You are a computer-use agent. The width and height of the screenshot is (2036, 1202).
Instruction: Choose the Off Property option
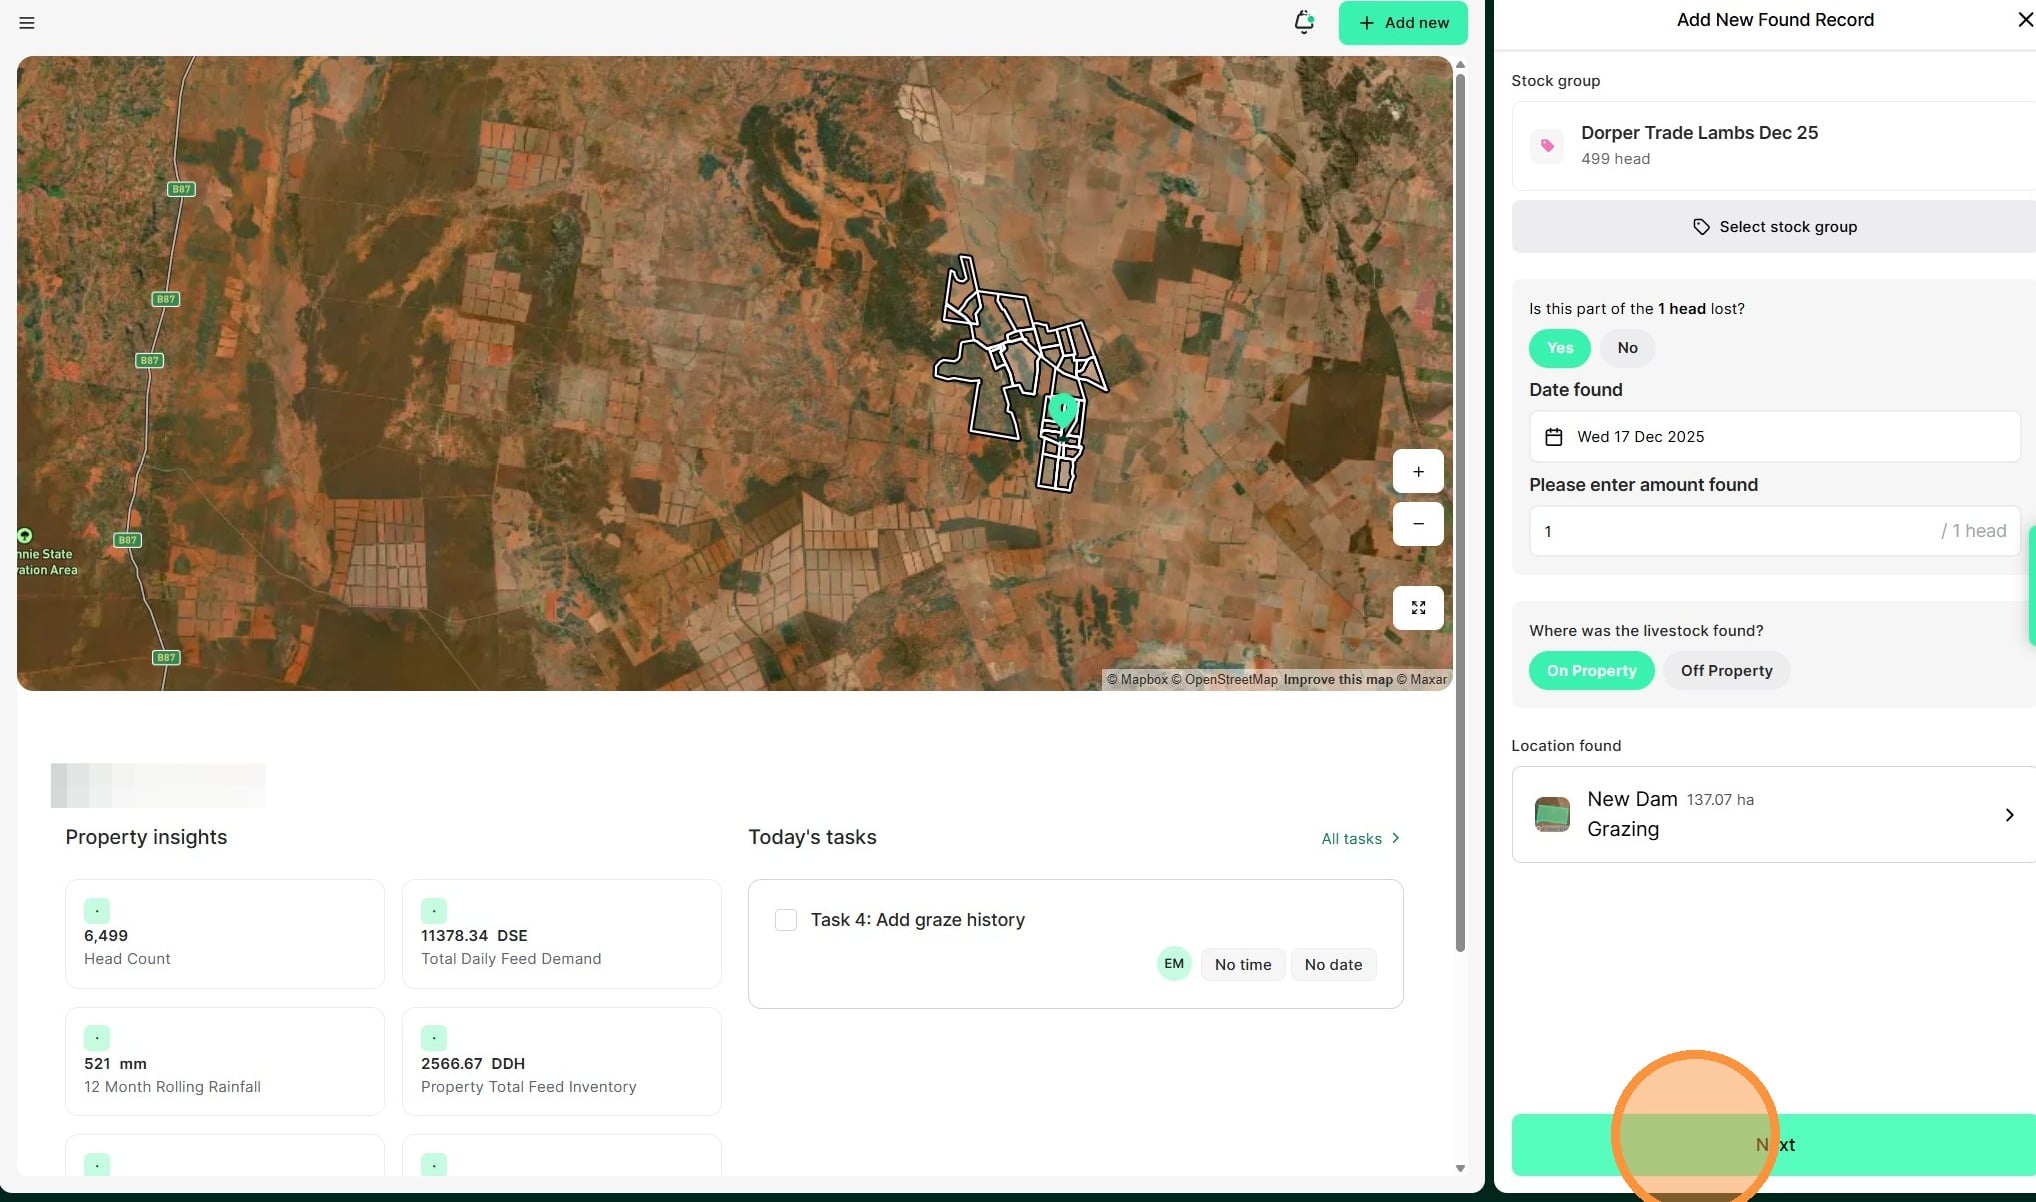[1726, 671]
